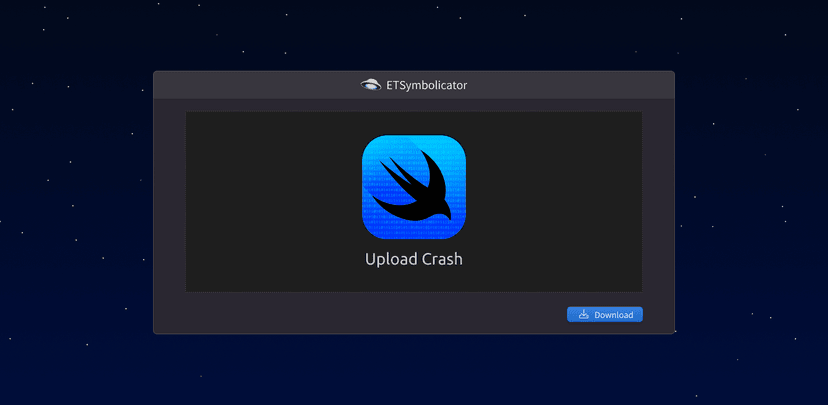This screenshot has height=405, width=828.
Task: Click the download tray icon inside button
Action: click(x=584, y=315)
